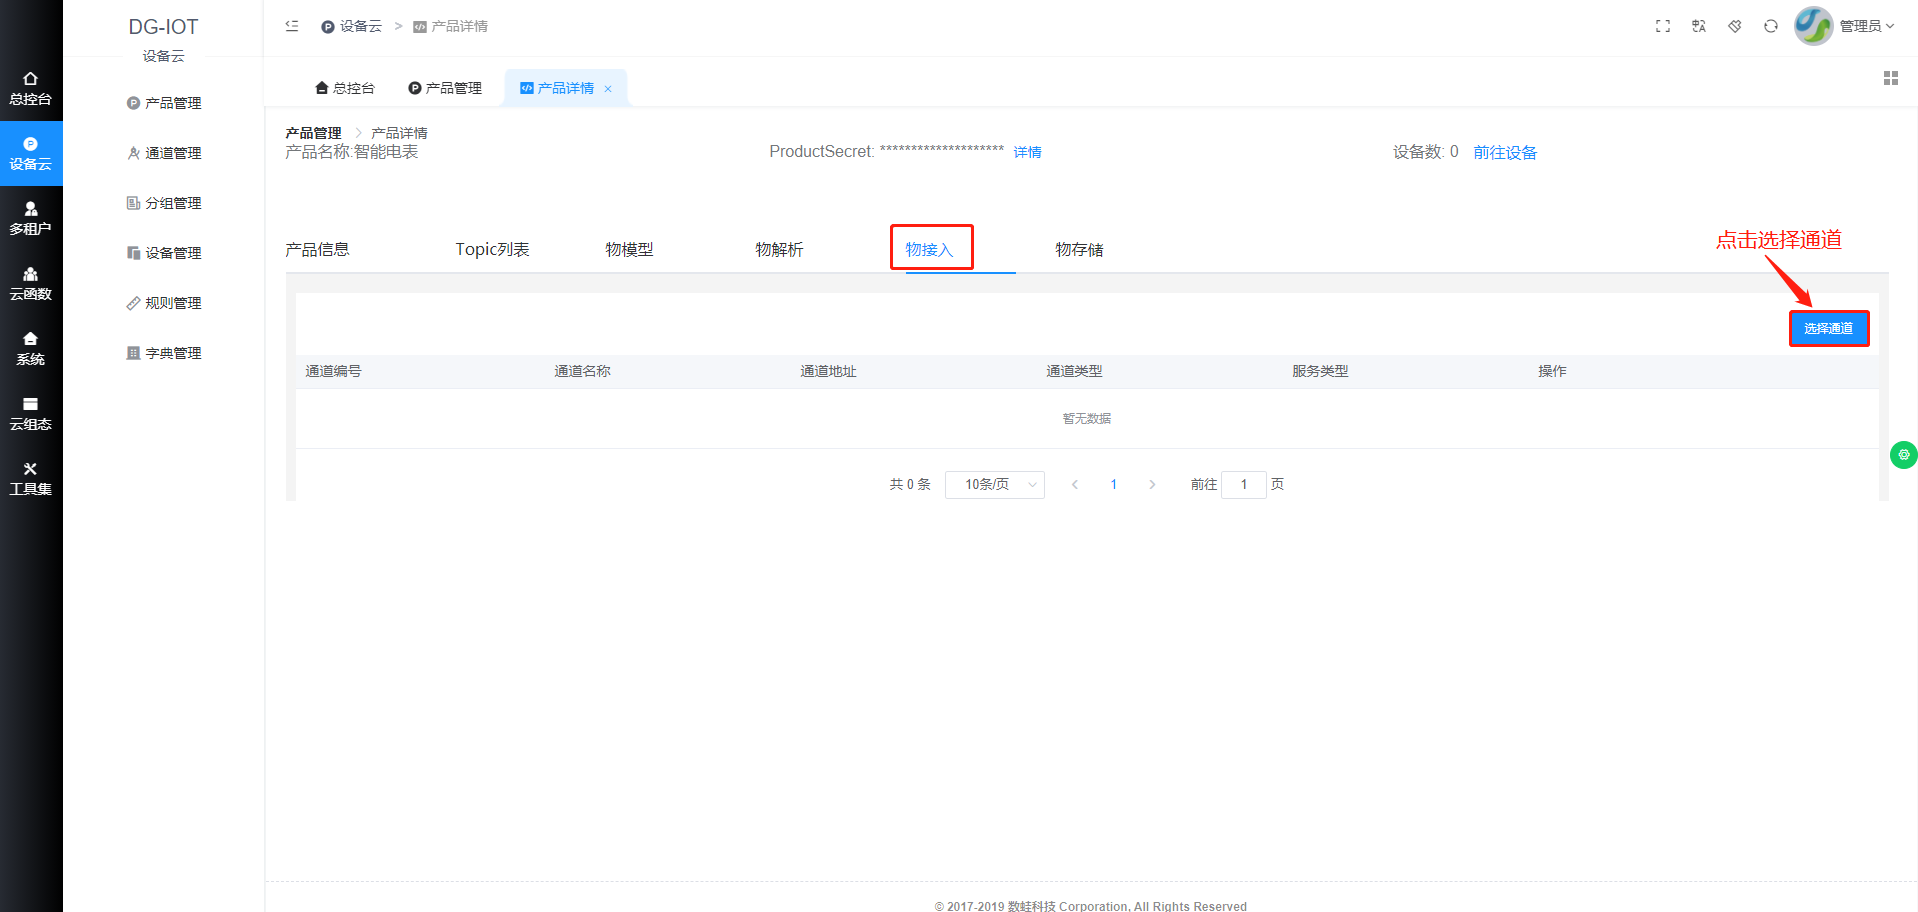Click the green floating settings button

(x=1904, y=455)
